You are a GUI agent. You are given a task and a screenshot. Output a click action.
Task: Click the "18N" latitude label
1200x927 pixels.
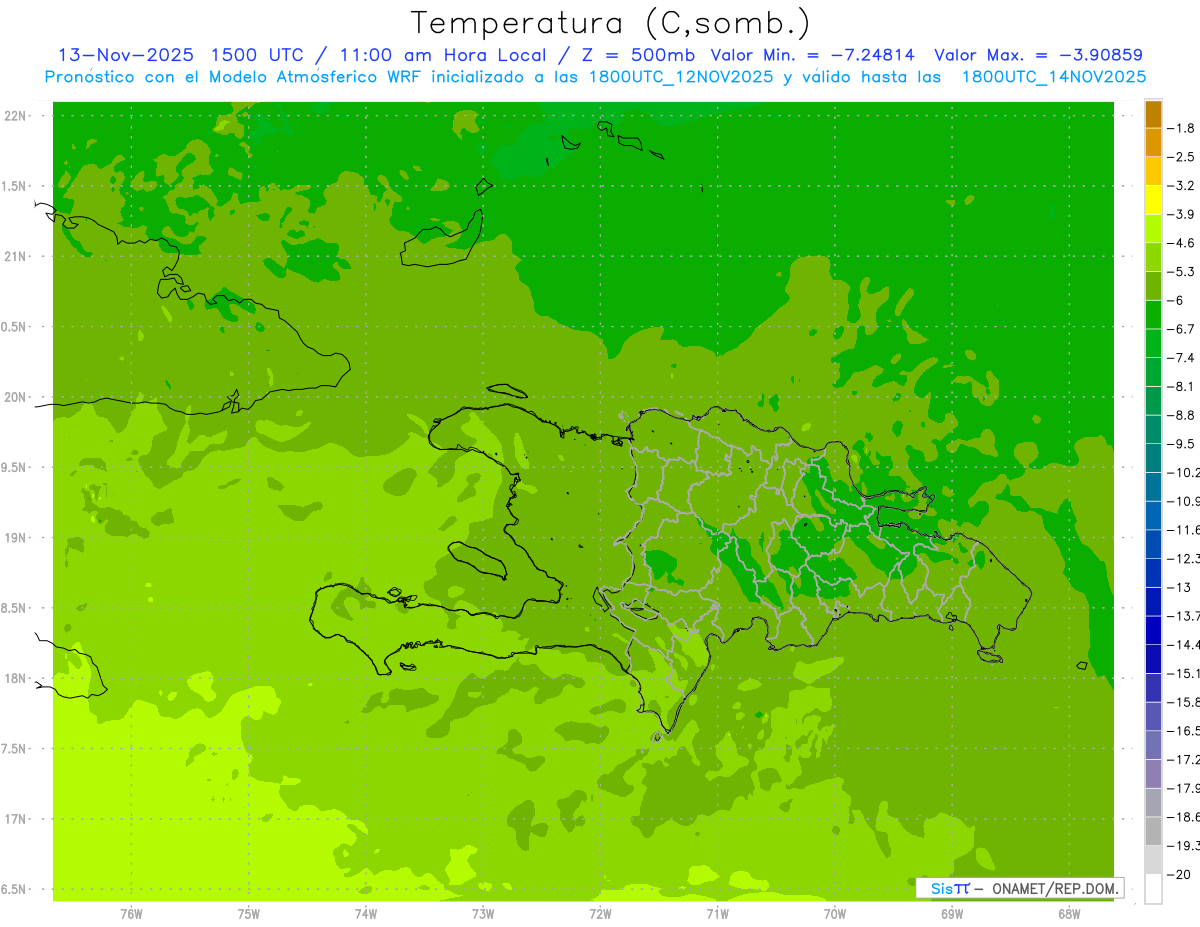15,679
